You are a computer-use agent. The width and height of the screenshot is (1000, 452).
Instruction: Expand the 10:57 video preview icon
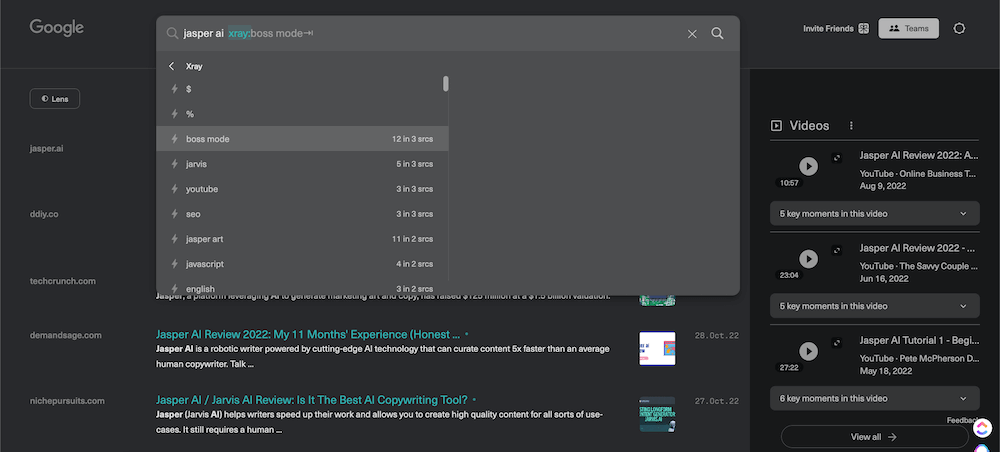click(837, 157)
